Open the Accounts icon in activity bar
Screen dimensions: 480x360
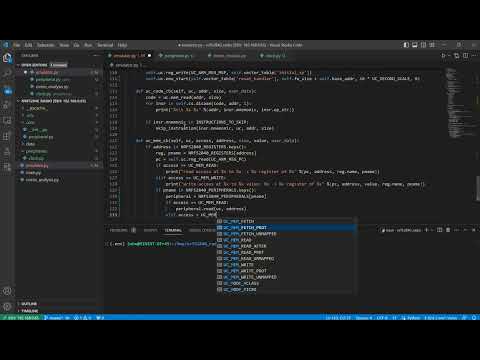[7, 291]
